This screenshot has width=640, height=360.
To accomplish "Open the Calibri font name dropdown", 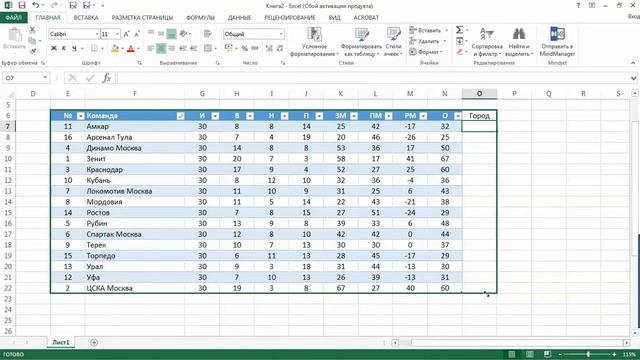I will pos(97,34).
